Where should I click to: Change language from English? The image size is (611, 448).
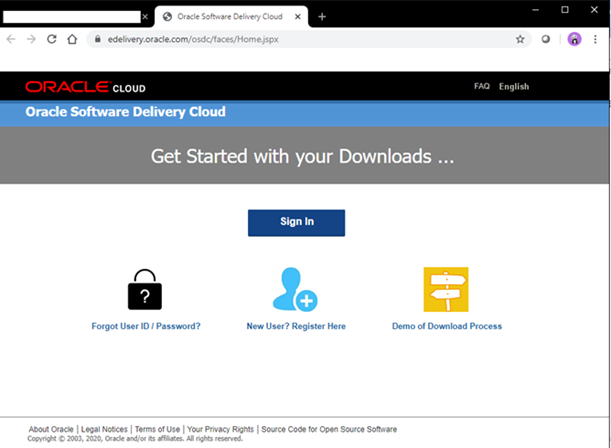514,86
